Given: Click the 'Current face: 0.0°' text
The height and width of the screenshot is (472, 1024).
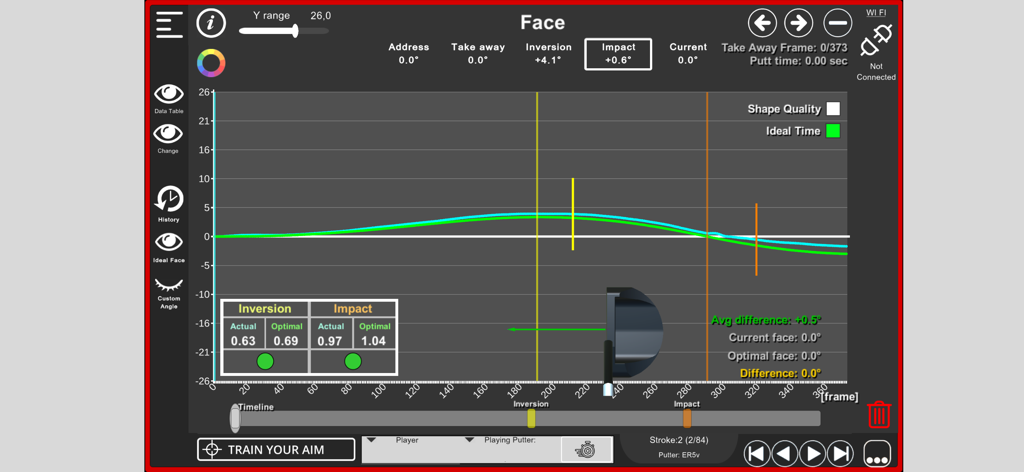Looking at the screenshot, I should (x=775, y=338).
